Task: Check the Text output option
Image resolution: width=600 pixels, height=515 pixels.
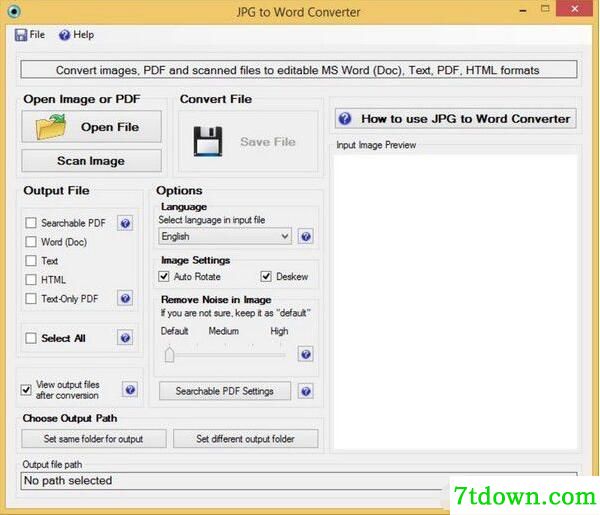Action: coord(31,261)
